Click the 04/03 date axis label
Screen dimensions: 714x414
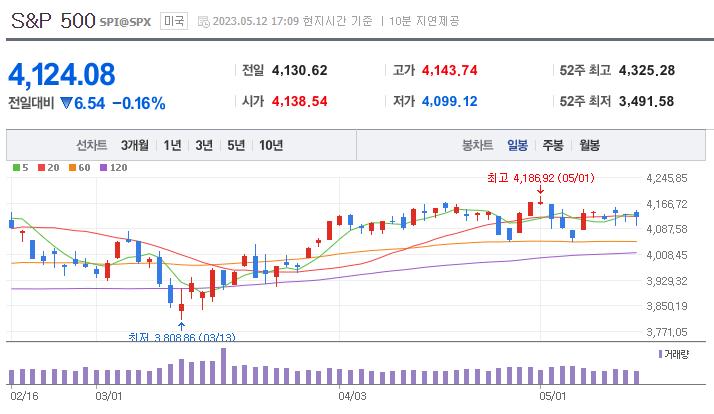(352, 396)
